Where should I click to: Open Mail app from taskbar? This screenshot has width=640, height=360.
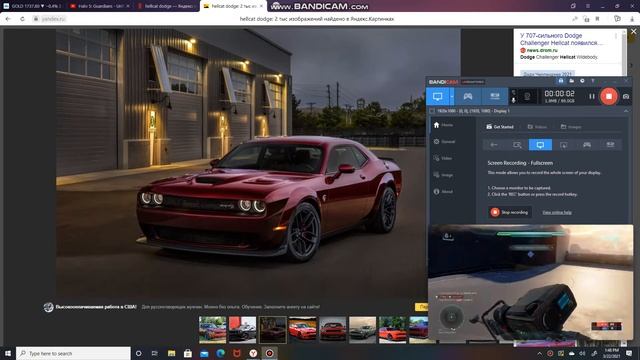(x=204, y=353)
